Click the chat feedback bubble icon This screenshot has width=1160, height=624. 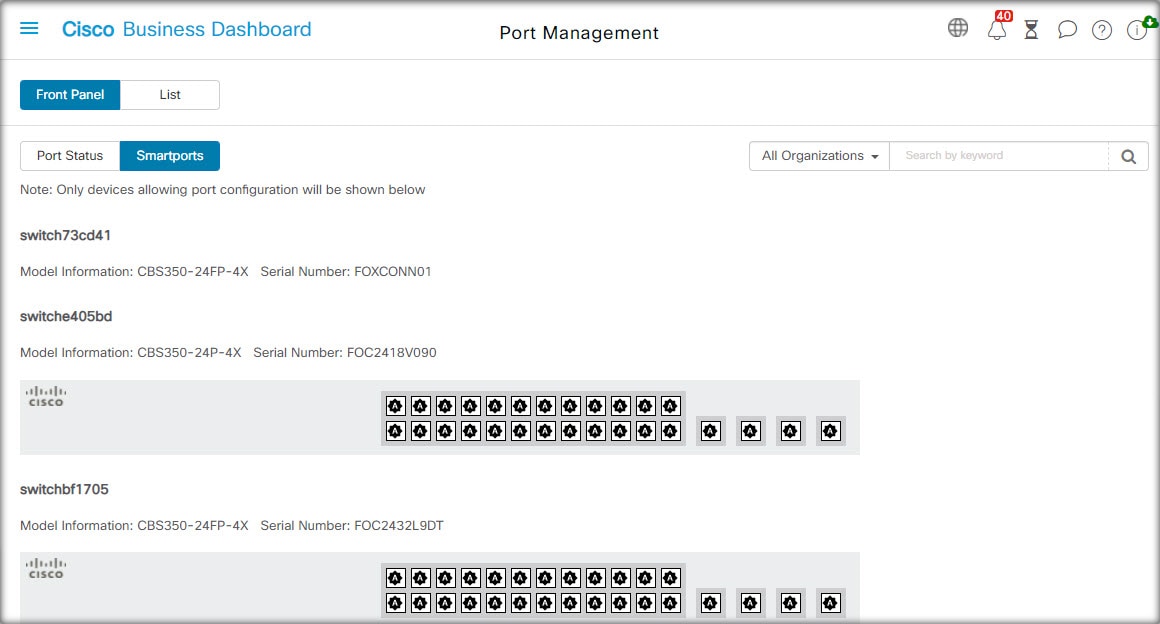(x=1067, y=30)
